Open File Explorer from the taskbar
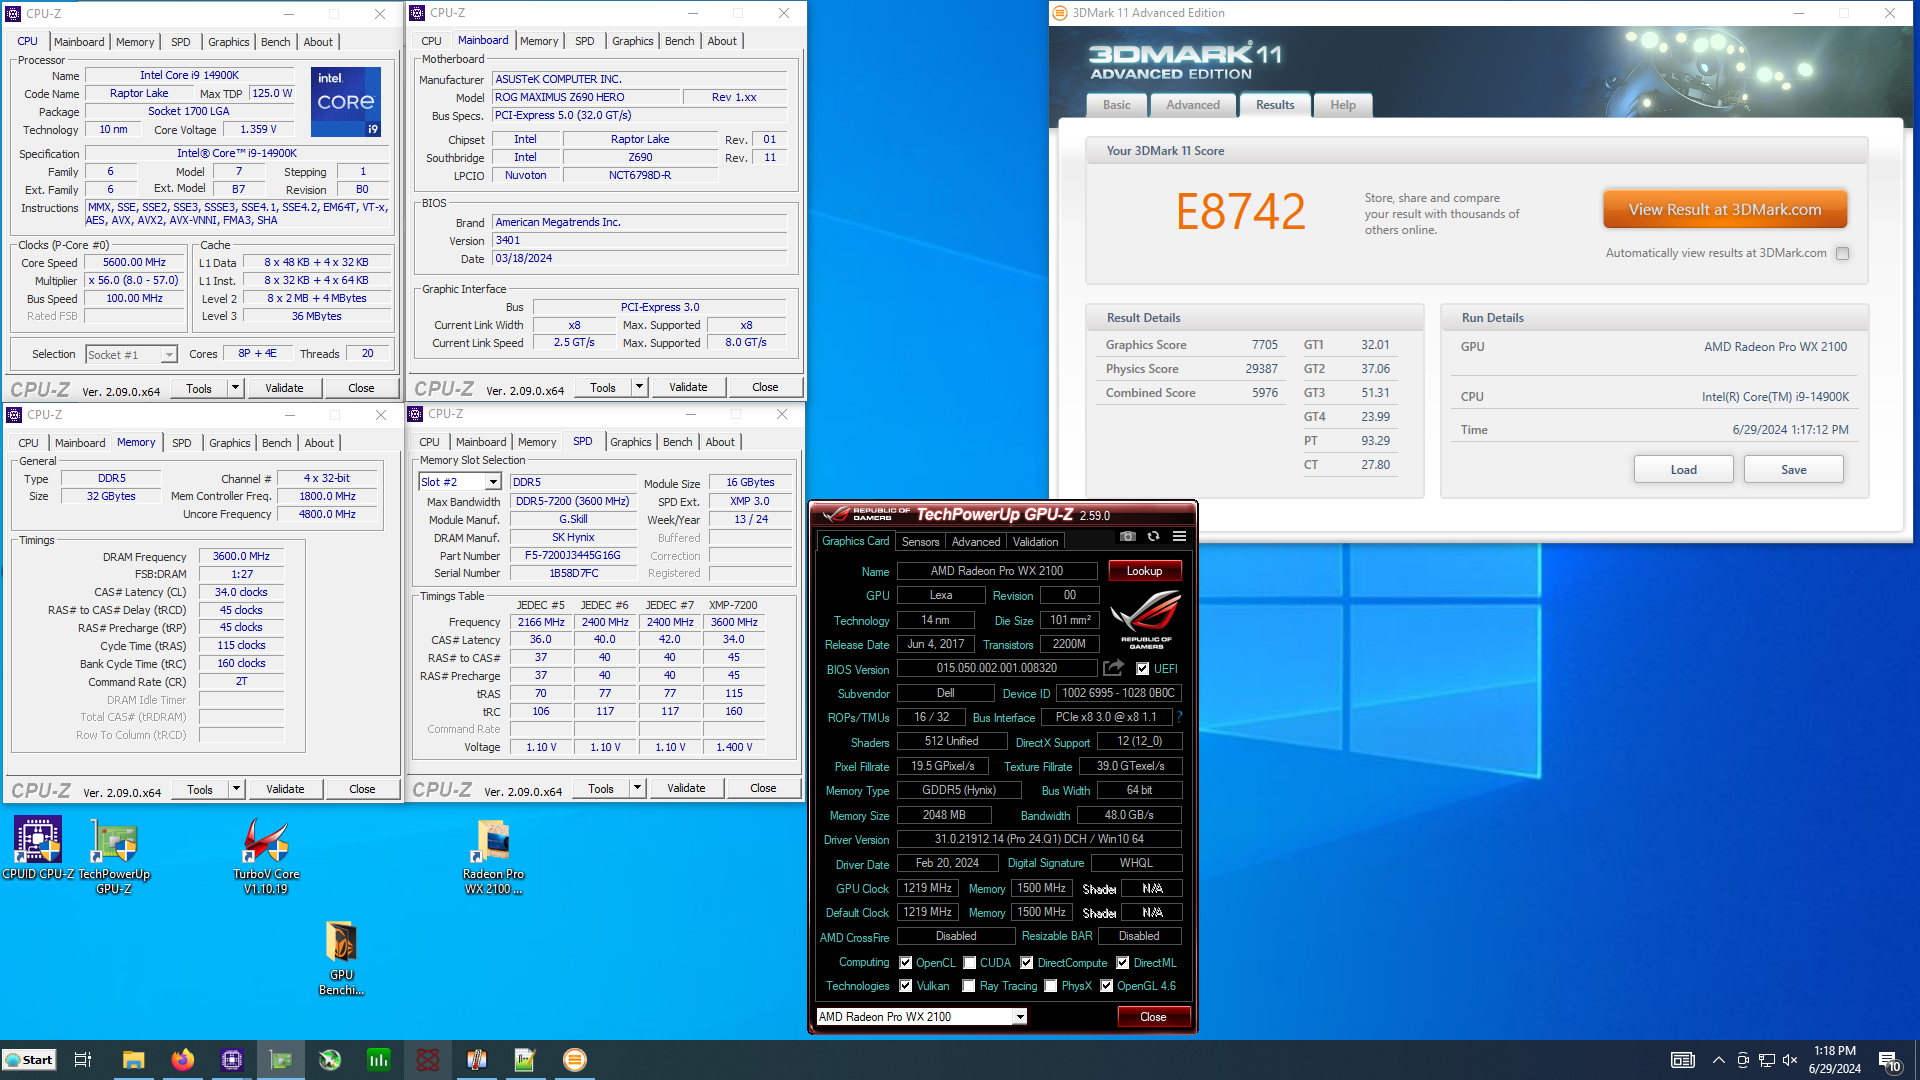Viewport: 1920px width, 1080px height. [133, 1060]
